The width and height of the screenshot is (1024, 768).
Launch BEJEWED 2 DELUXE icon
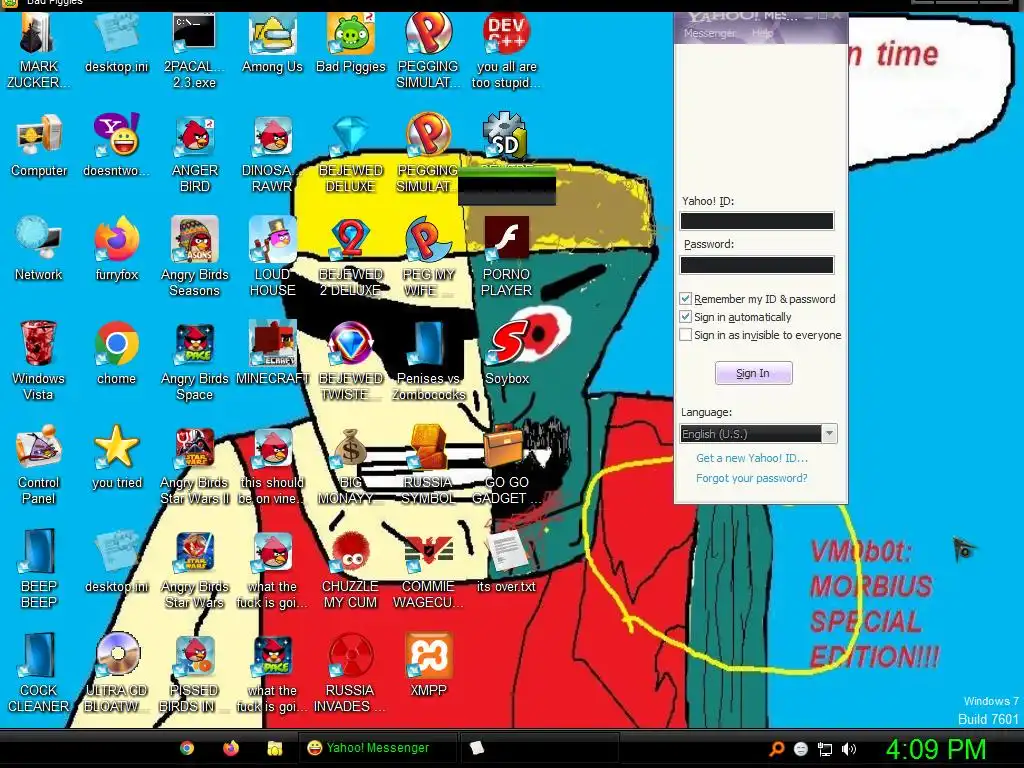click(351, 256)
